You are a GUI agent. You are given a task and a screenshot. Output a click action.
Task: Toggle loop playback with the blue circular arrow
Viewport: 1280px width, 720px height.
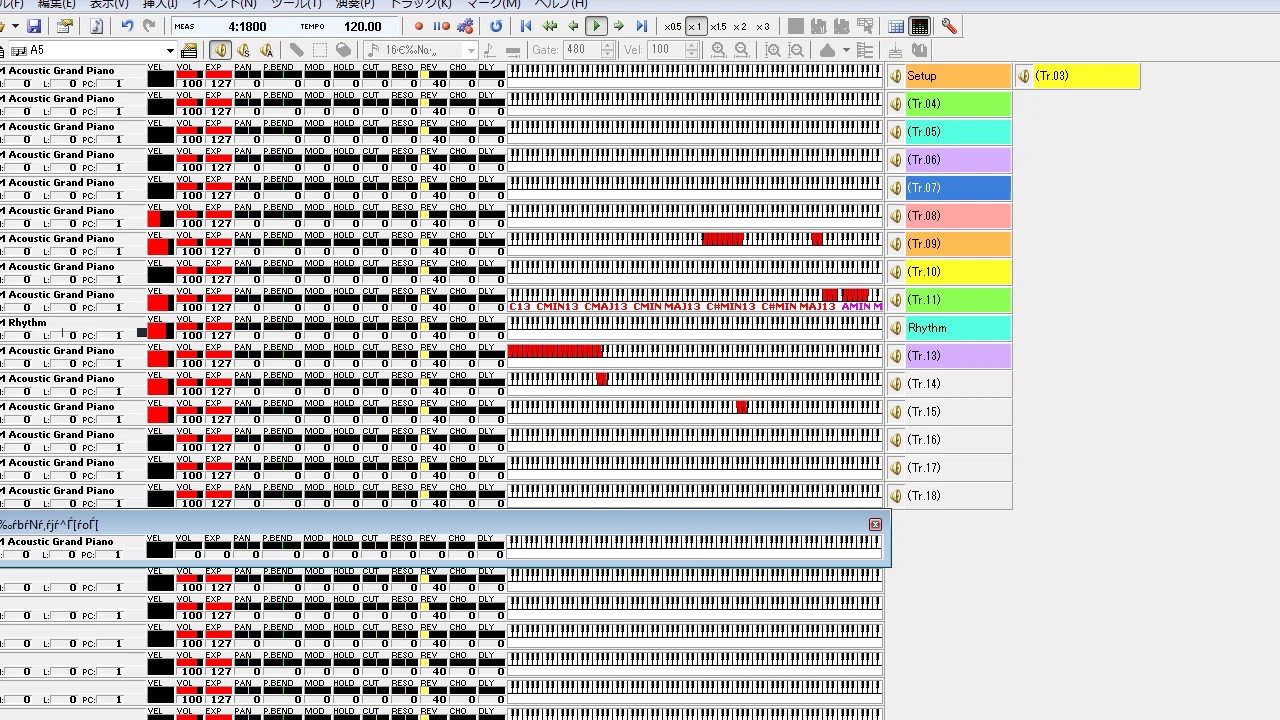click(x=496, y=26)
